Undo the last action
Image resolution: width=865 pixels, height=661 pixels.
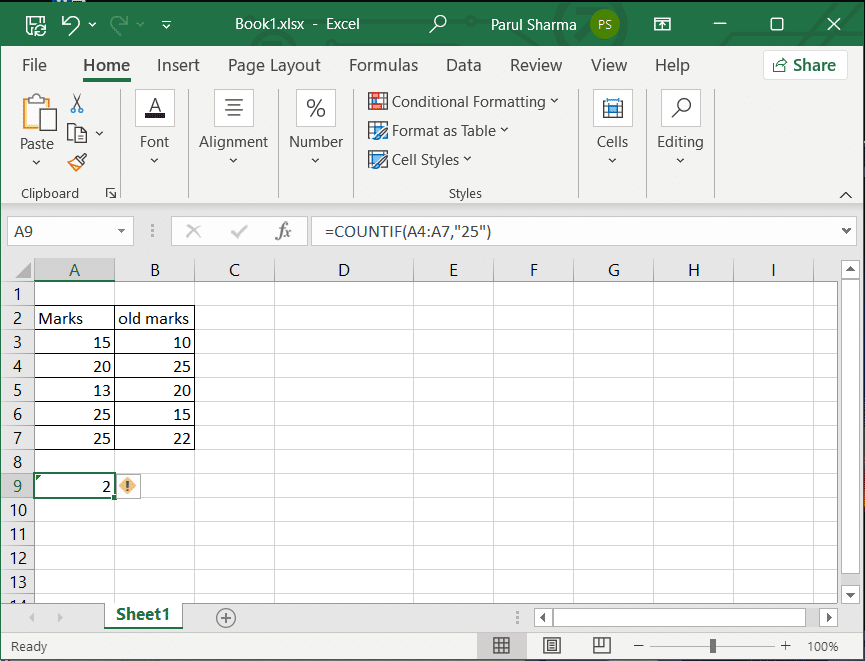tap(71, 24)
